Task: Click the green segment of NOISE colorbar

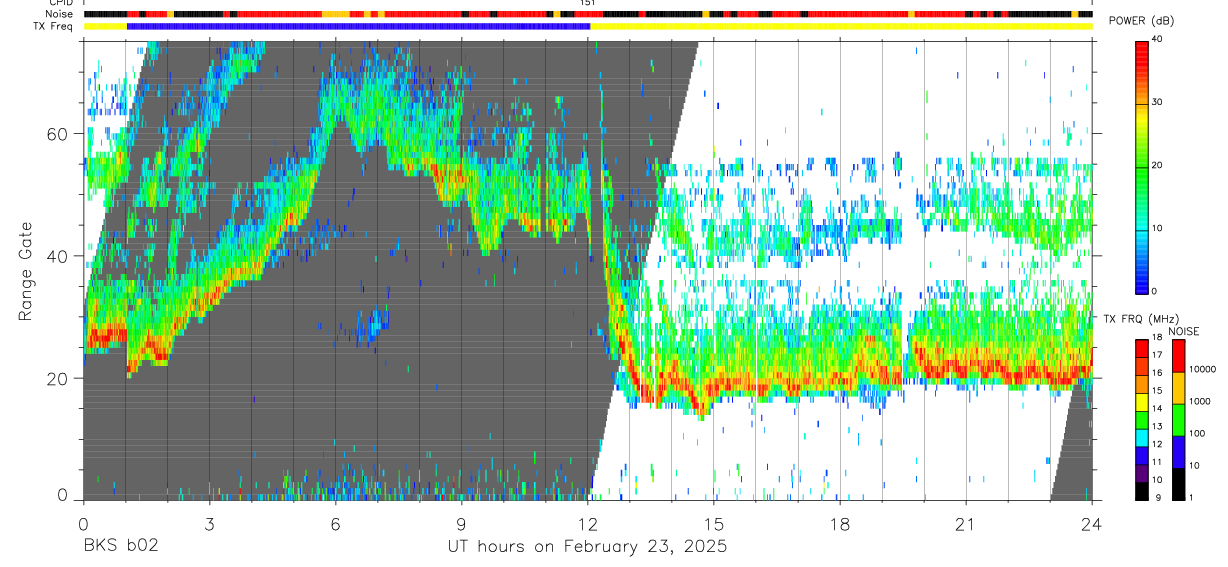Action: click(x=1177, y=420)
